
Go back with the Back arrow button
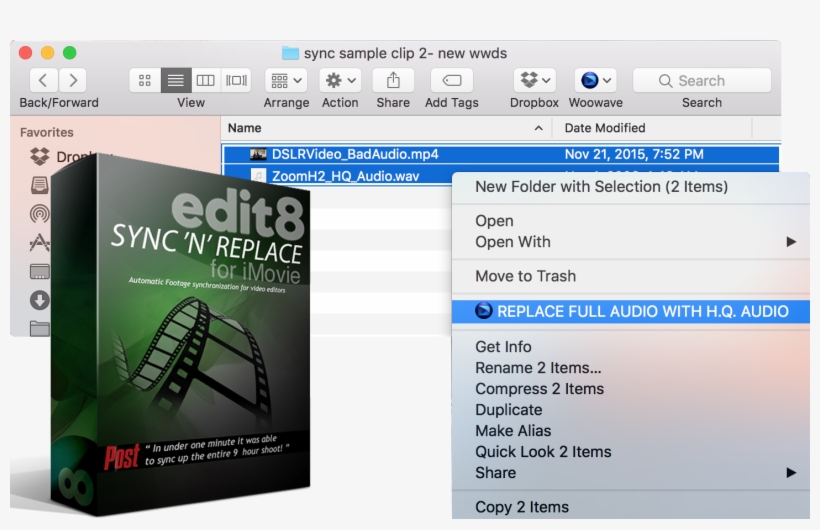[x=43, y=81]
